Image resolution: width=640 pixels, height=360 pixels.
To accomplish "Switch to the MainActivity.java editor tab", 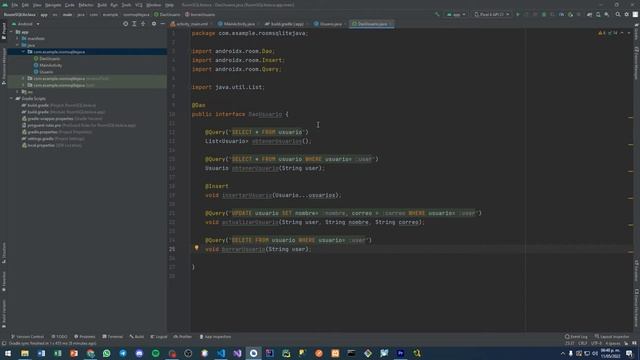I will click(x=237, y=24).
